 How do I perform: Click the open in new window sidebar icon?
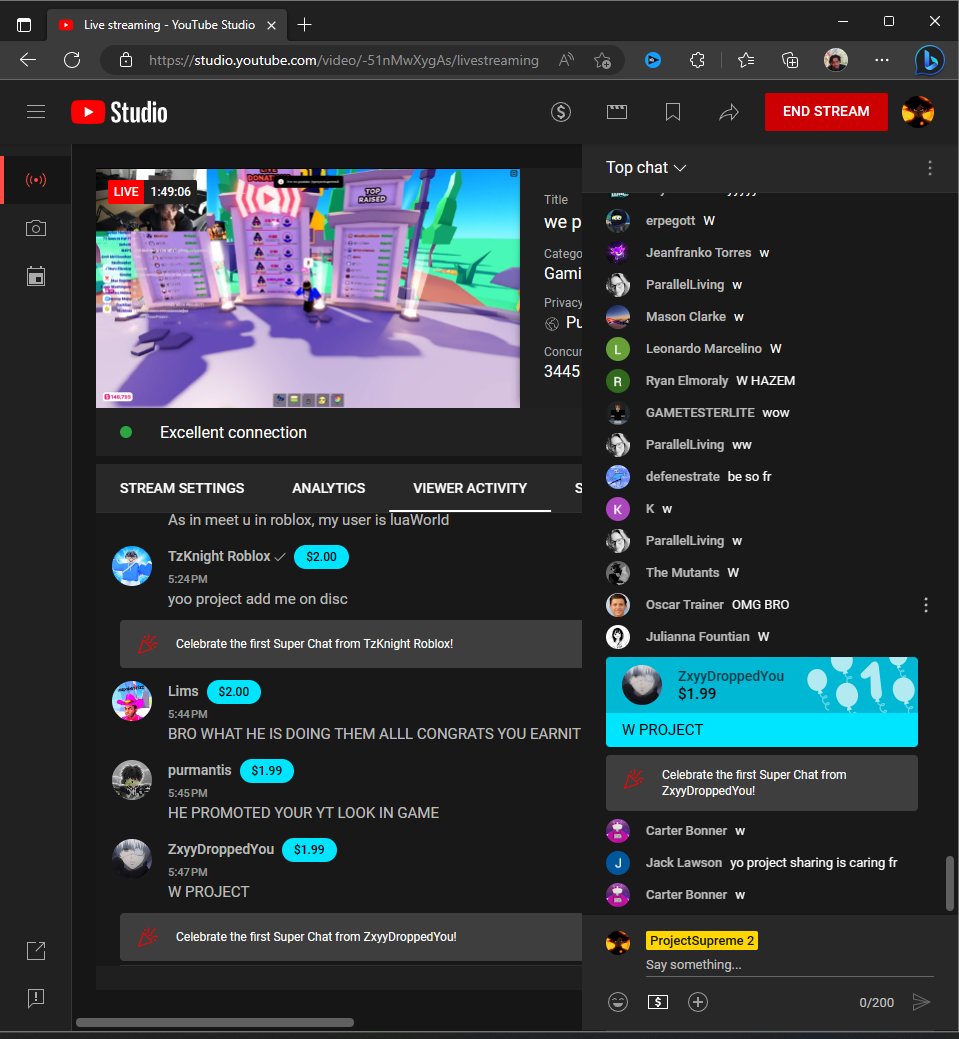pyautogui.click(x=36, y=950)
